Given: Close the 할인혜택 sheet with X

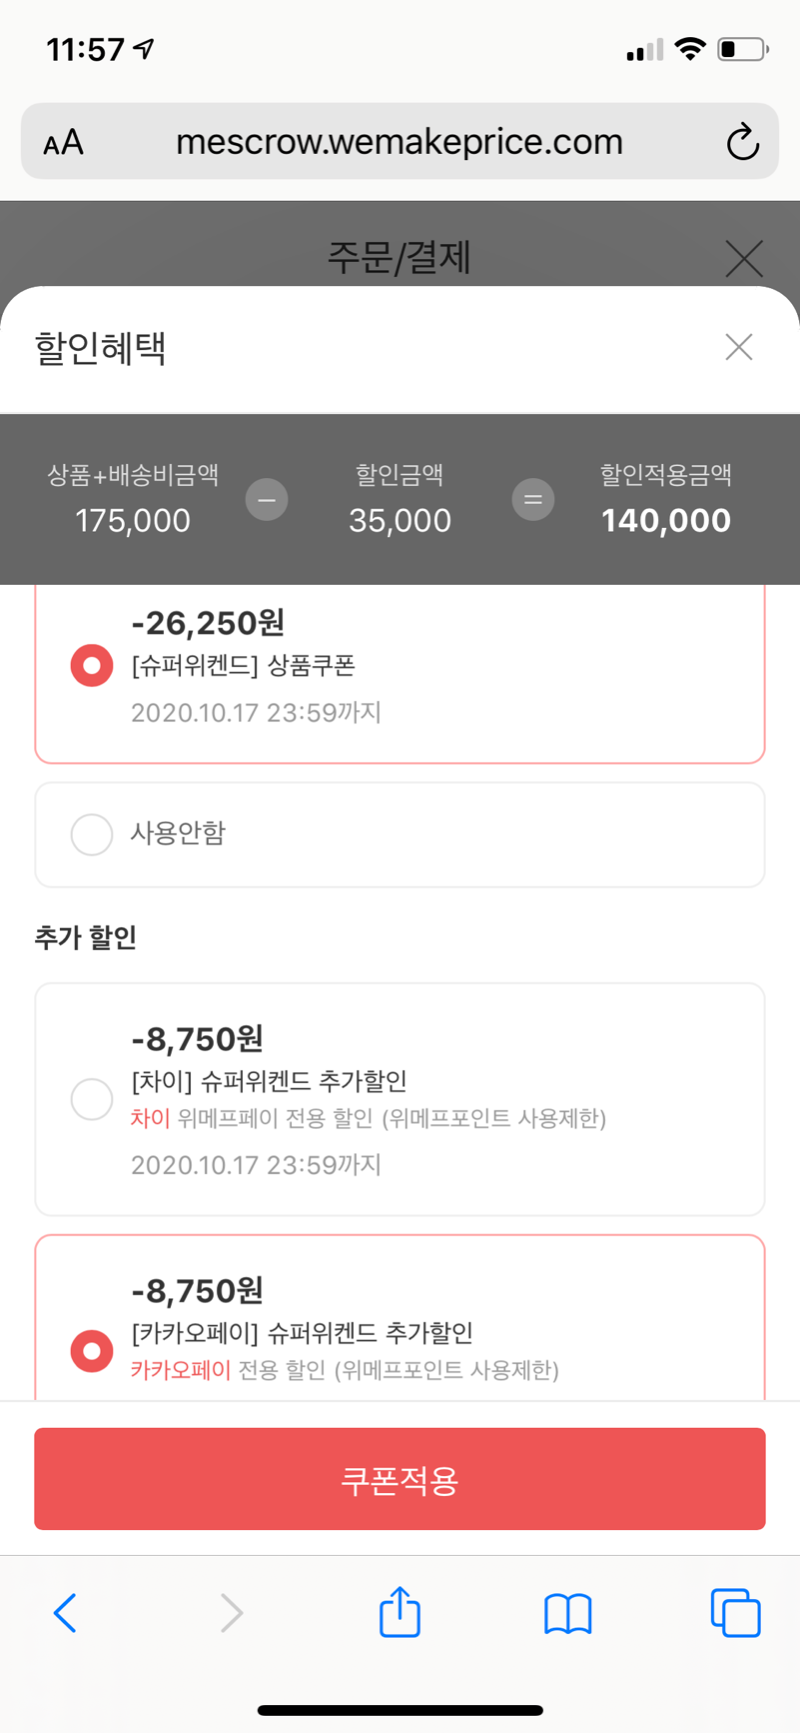Looking at the screenshot, I should [x=739, y=347].
